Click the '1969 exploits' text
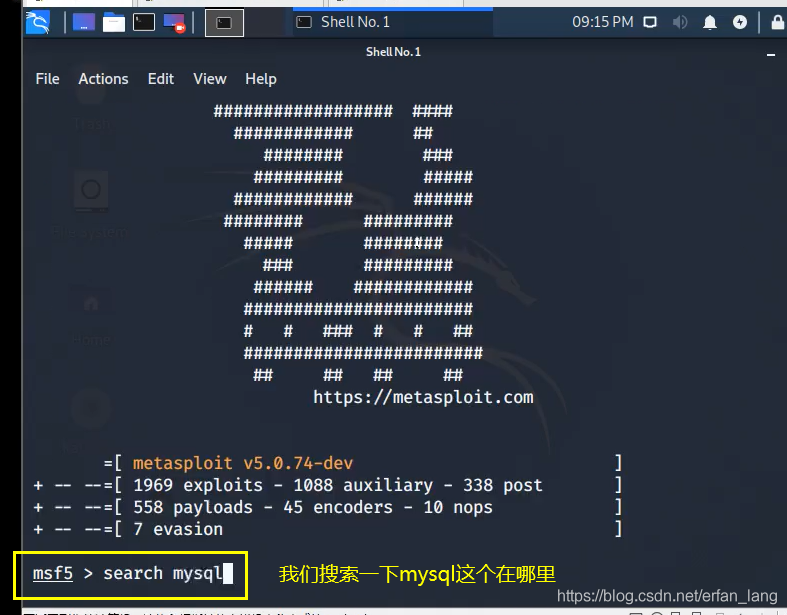This screenshot has width=787, height=615. pyautogui.click(x=198, y=485)
